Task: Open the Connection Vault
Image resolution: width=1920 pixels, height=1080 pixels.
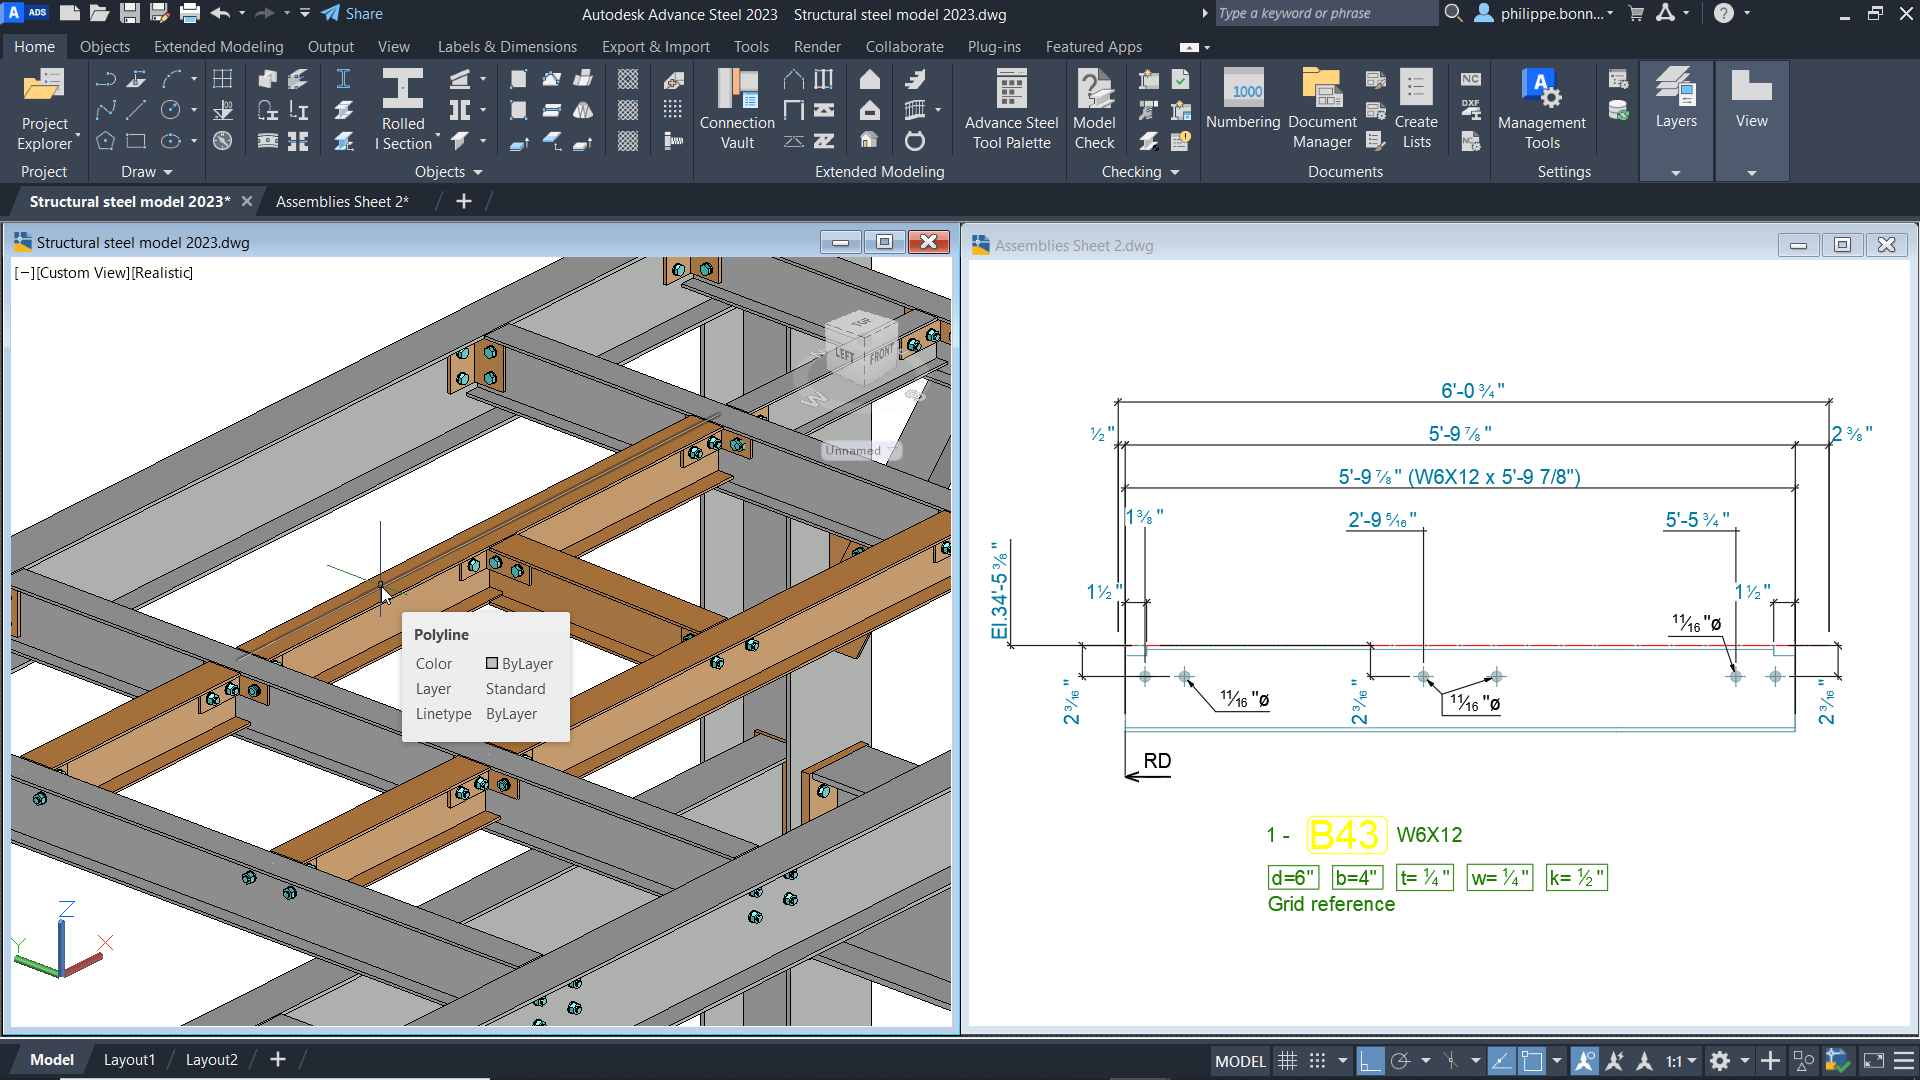Action: 737,110
